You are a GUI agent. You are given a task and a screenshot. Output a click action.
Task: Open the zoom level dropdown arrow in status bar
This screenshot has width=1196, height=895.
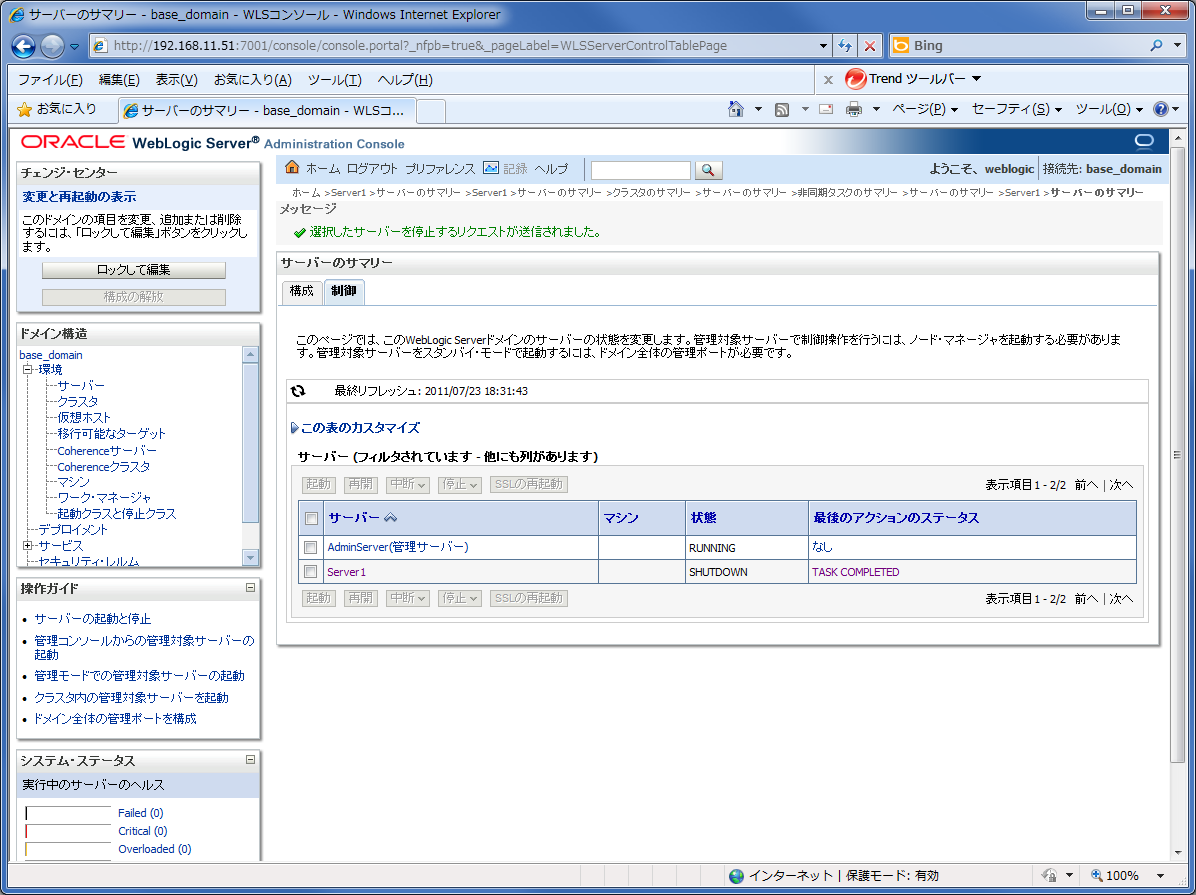1160,876
